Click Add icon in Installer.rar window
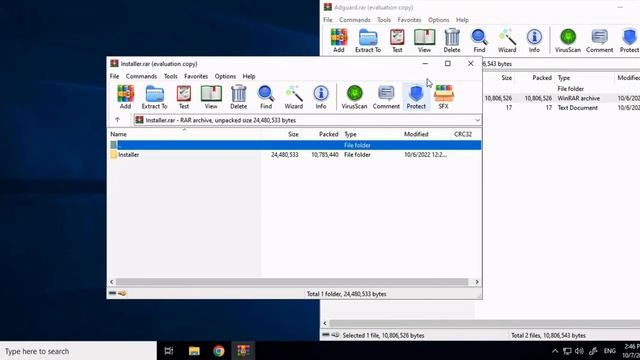The height and width of the screenshot is (360, 640). (x=125, y=97)
